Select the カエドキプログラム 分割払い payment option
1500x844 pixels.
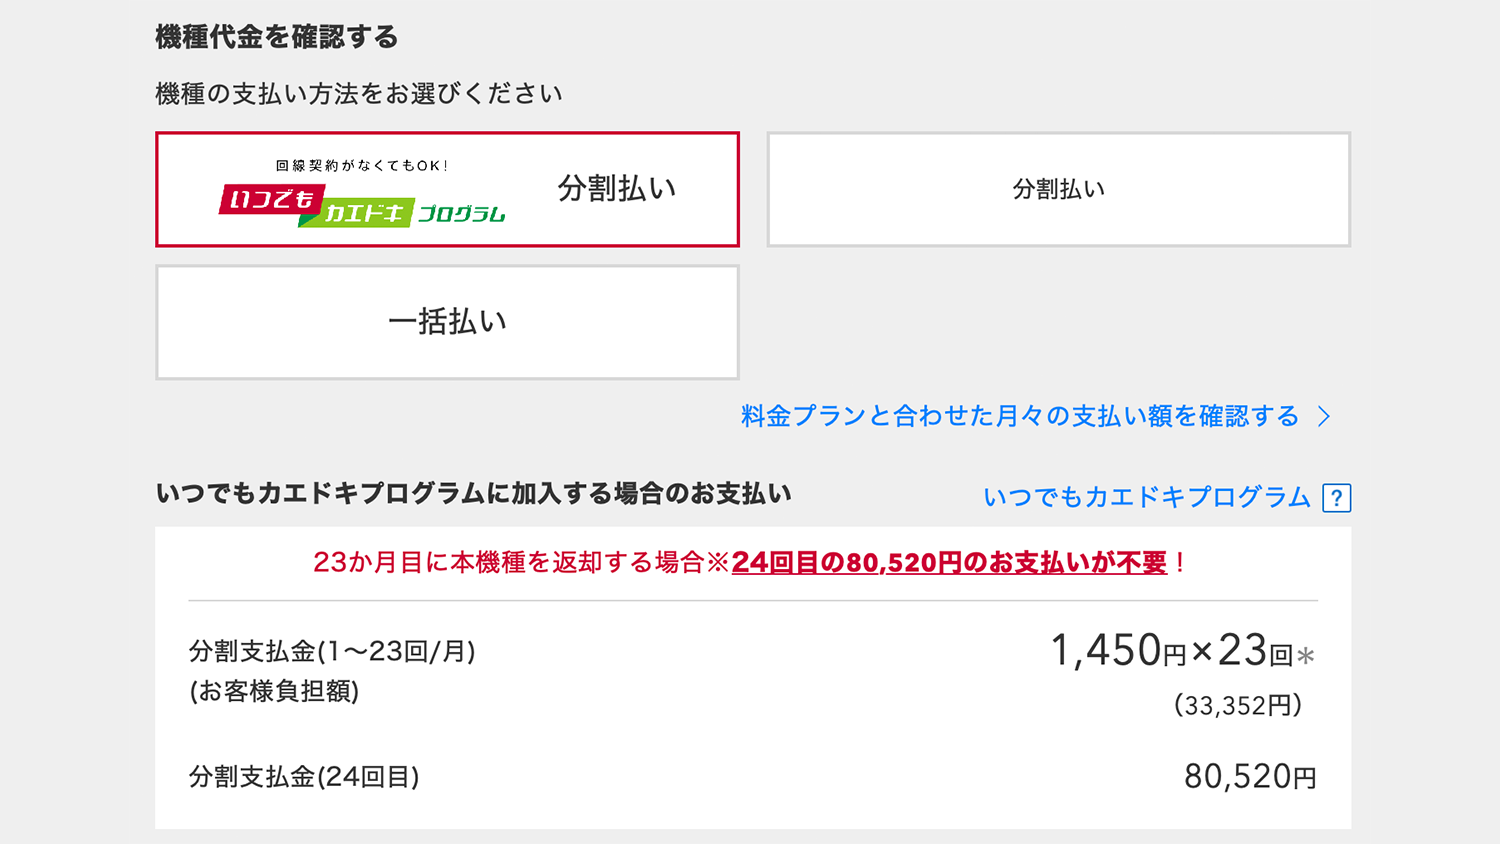[x=447, y=189]
